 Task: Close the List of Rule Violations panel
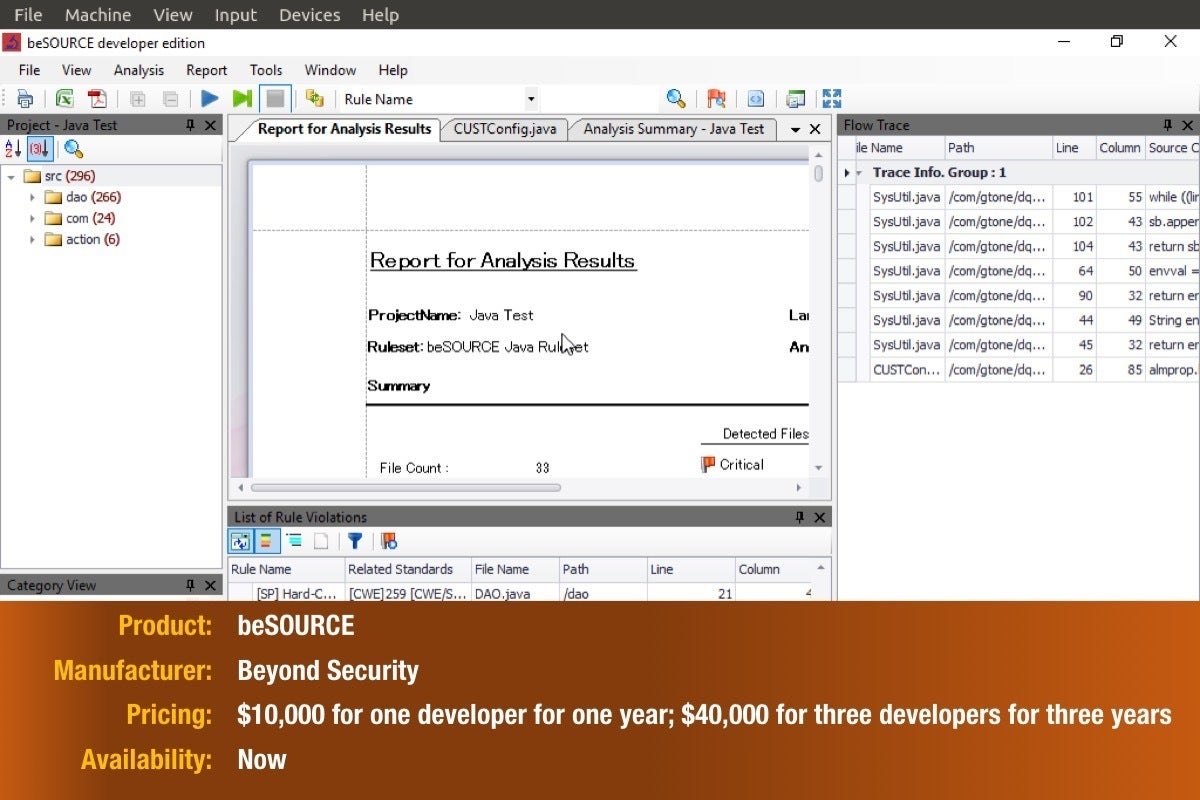click(x=819, y=517)
